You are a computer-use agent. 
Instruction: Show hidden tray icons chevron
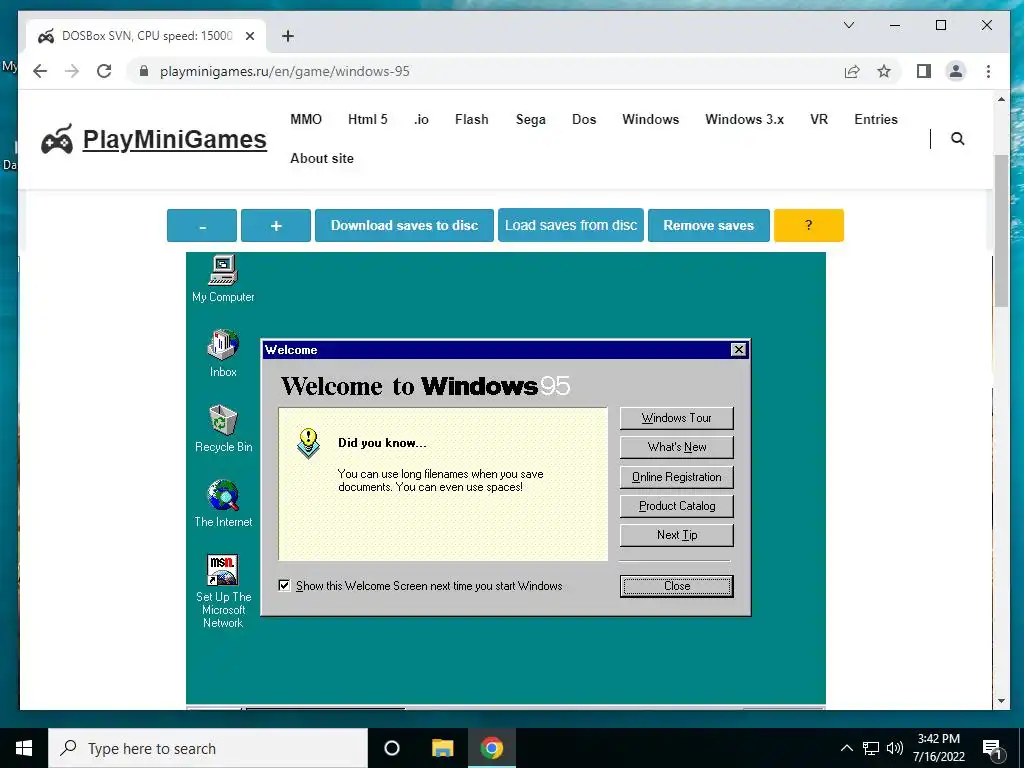click(x=846, y=748)
